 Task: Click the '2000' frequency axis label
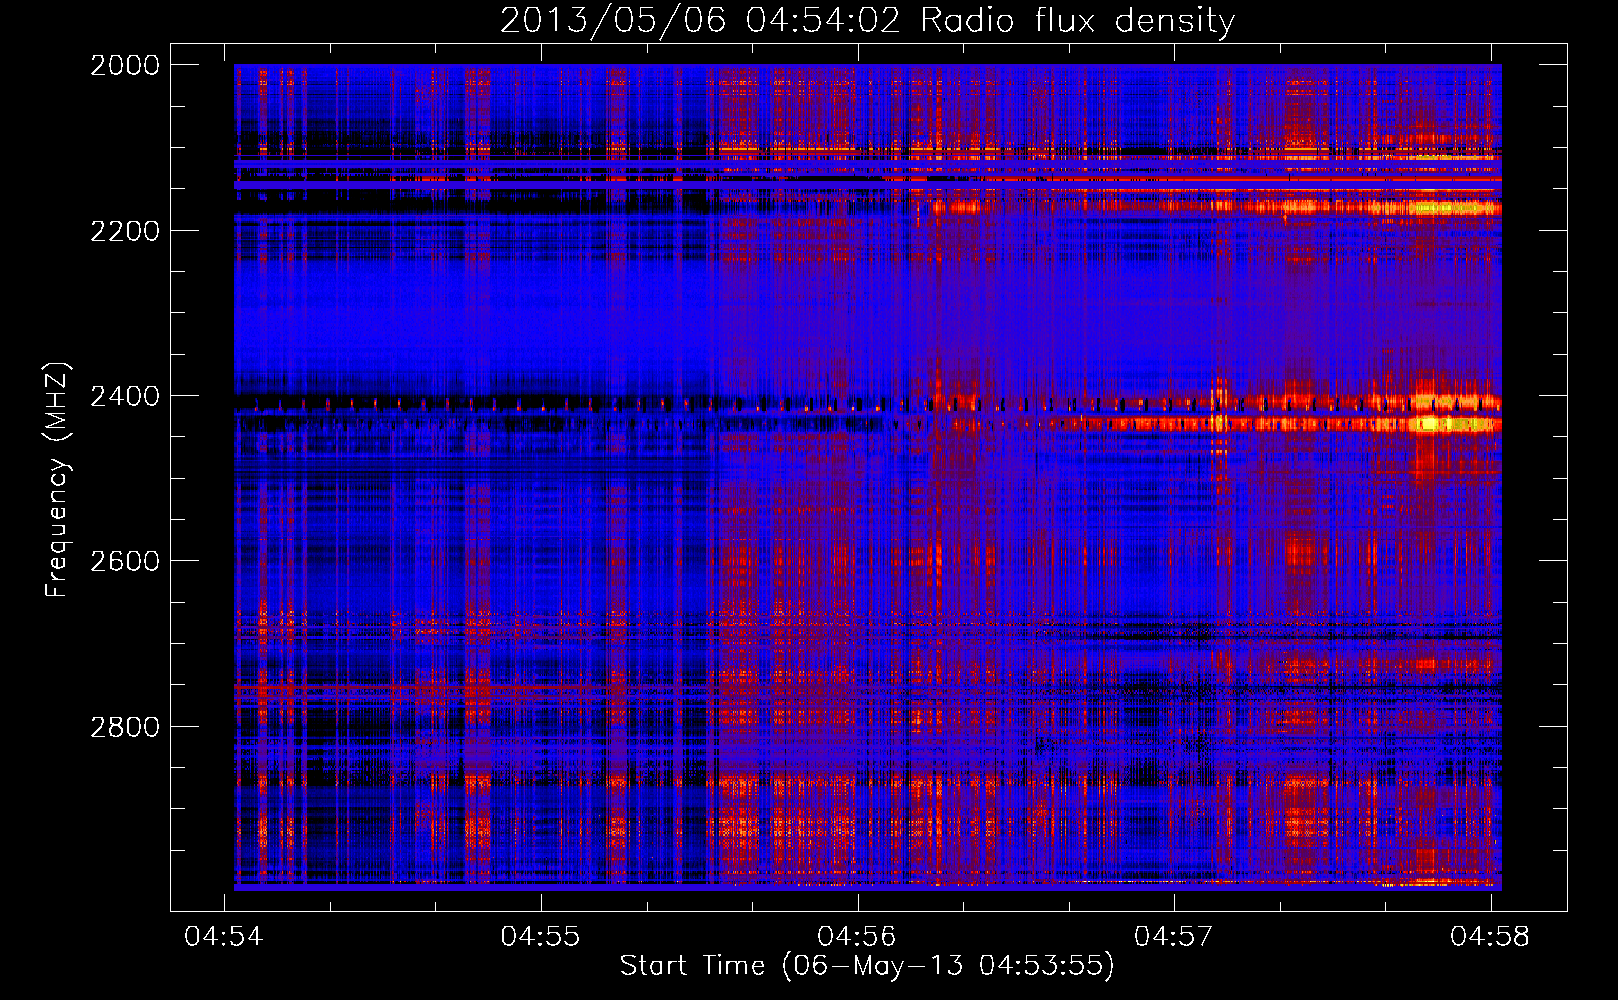(125, 65)
